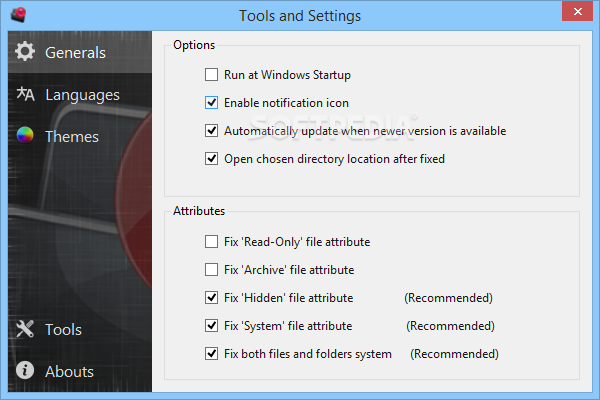Open the Tools section label
This screenshot has width=600, height=400.
pos(63,329)
